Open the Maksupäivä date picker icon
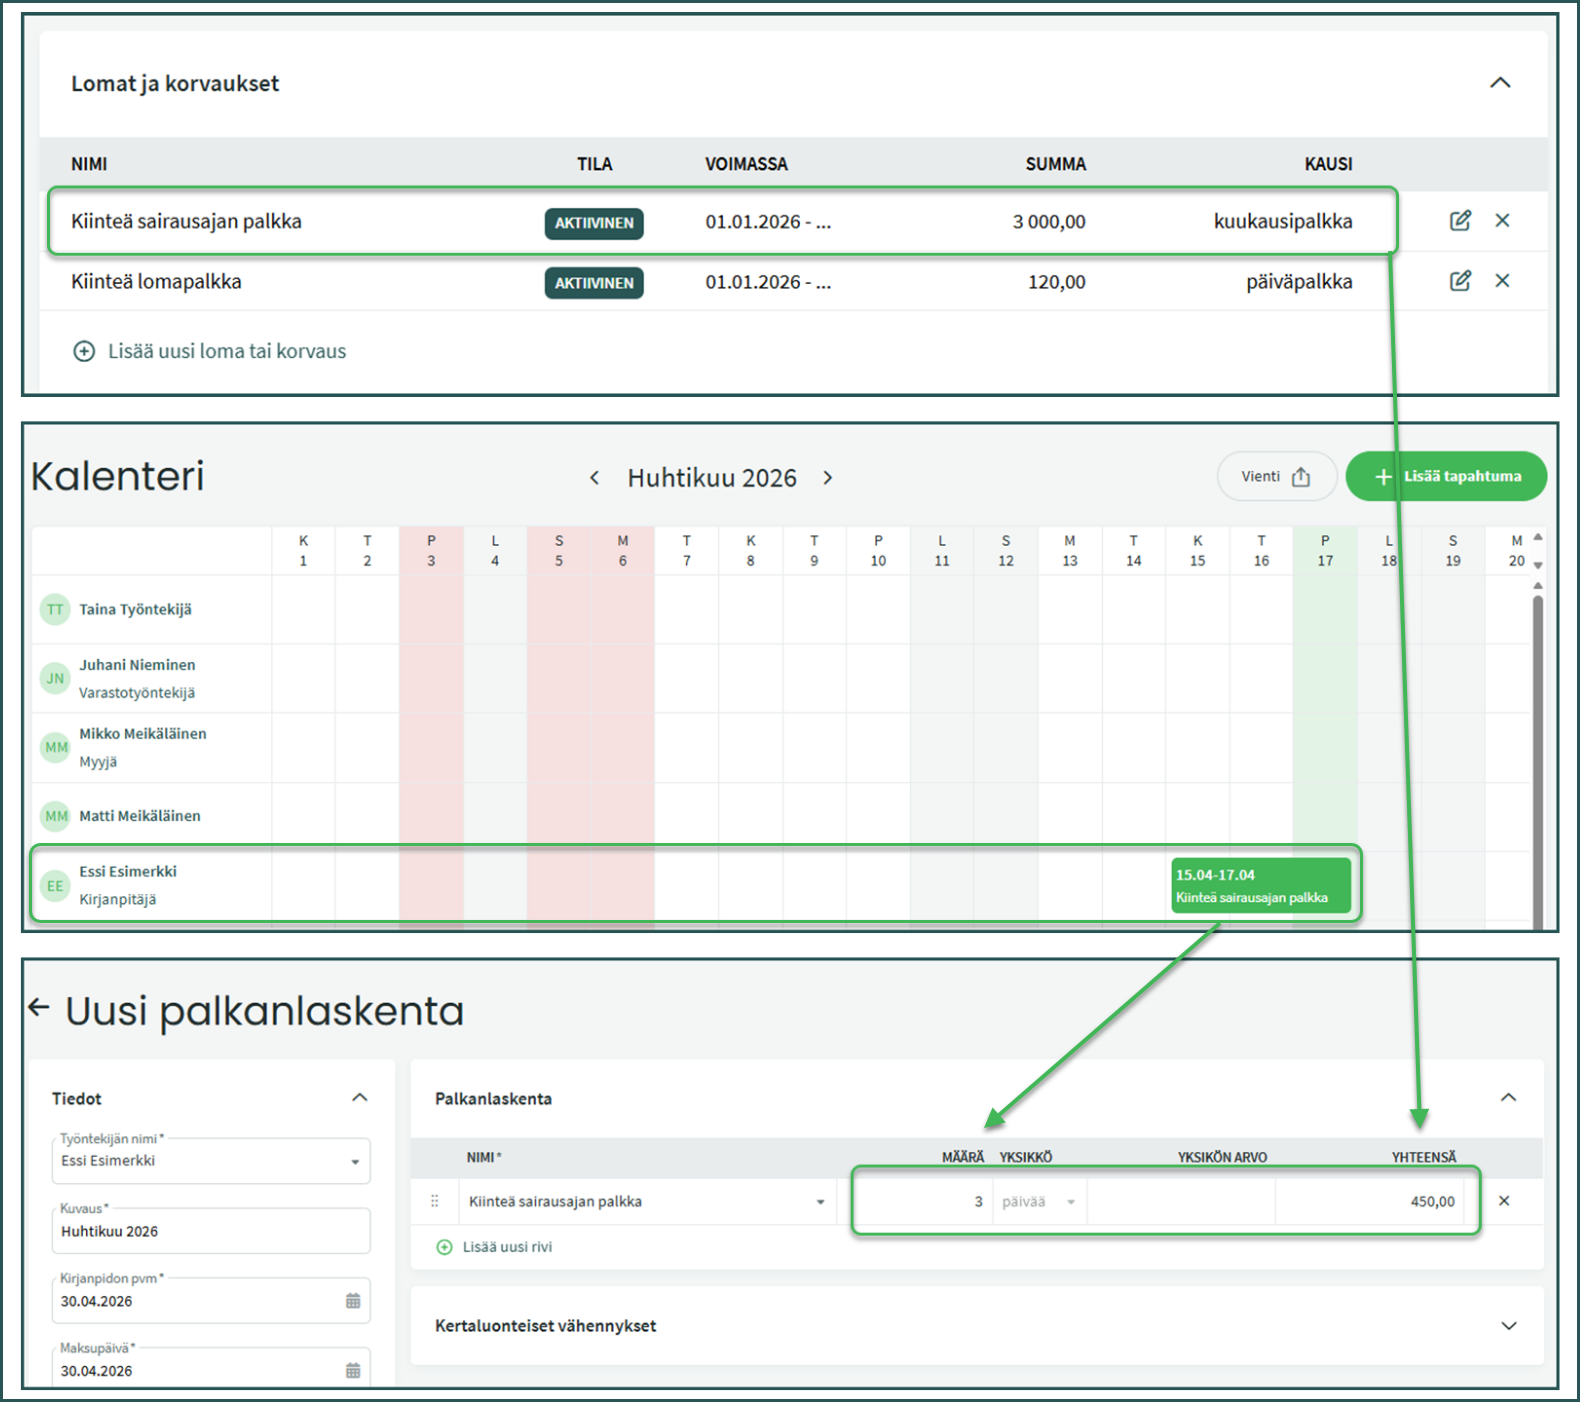 pos(353,1370)
